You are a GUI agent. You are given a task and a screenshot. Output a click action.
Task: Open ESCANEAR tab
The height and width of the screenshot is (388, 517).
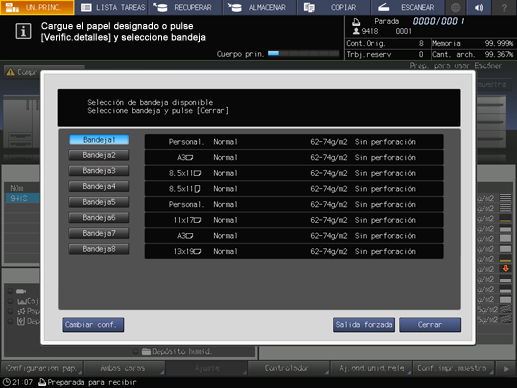[408, 7]
